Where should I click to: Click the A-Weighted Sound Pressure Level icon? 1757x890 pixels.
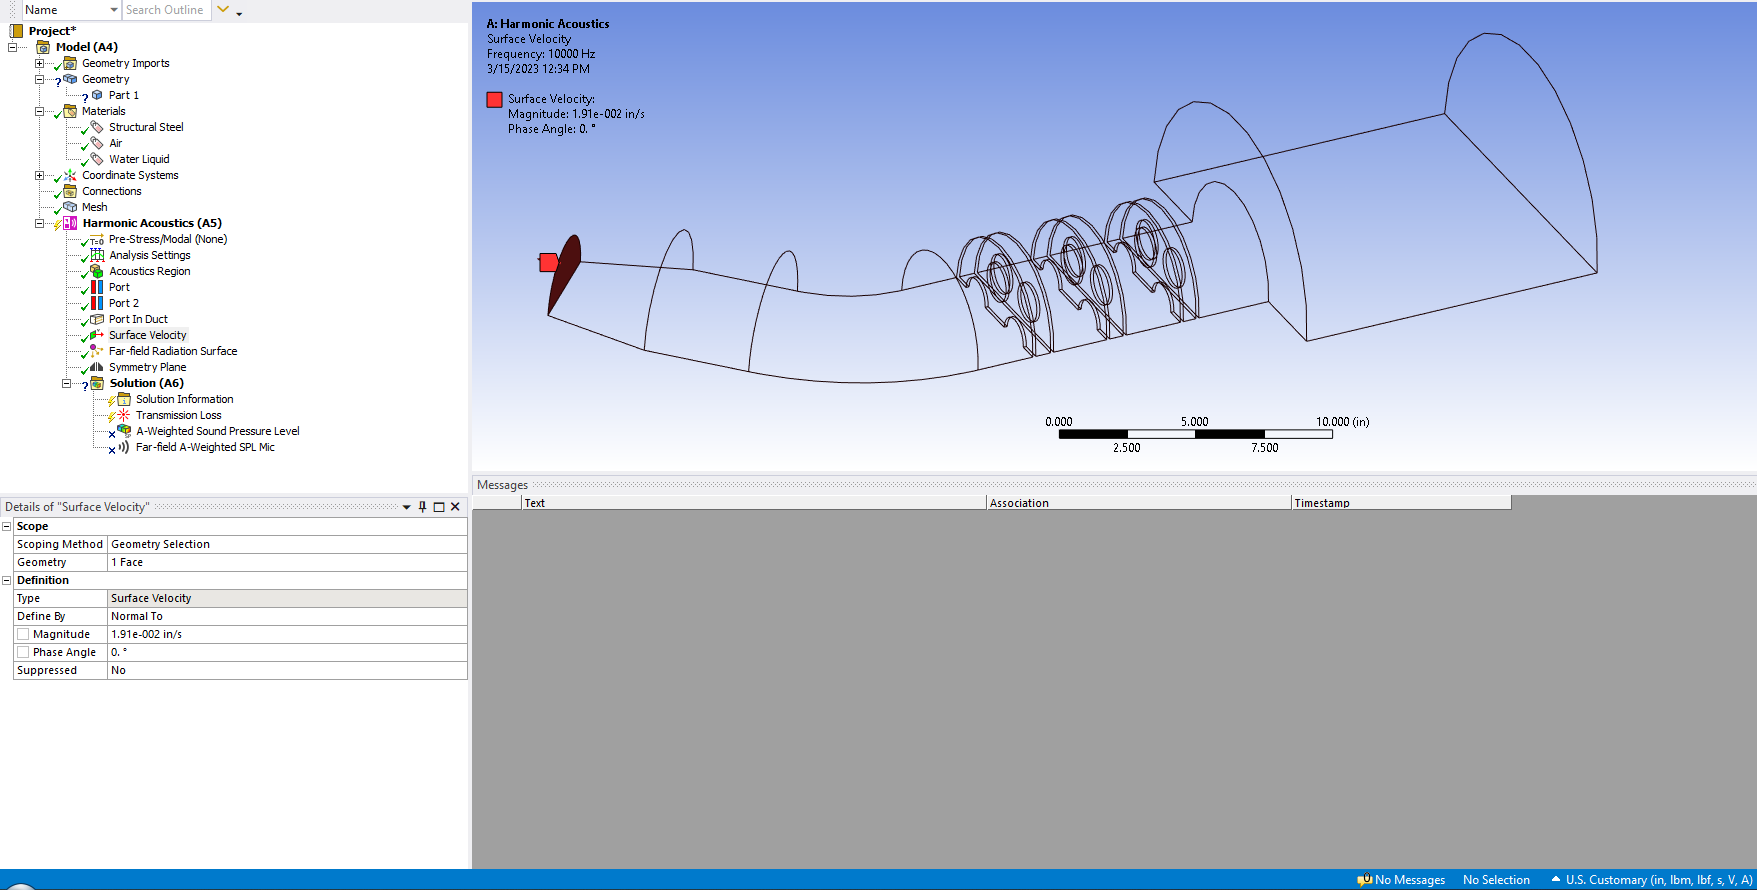pyautogui.click(x=124, y=431)
